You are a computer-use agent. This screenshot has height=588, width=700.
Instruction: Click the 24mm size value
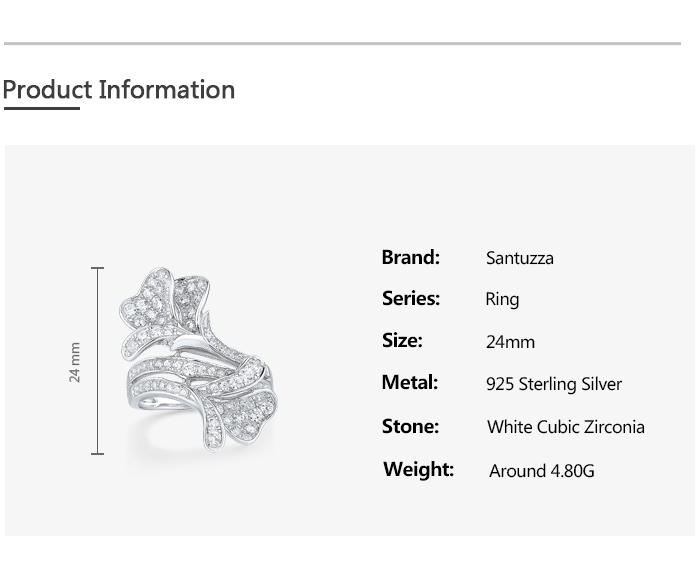pos(510,342)
